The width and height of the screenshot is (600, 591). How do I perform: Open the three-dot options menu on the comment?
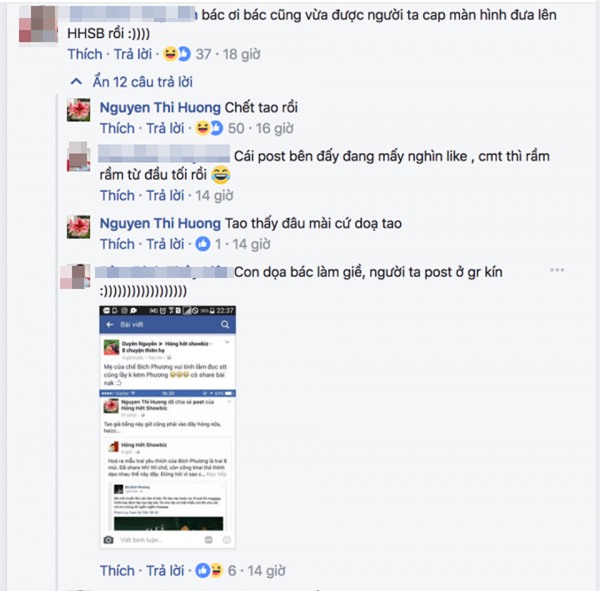pos(557,270)
